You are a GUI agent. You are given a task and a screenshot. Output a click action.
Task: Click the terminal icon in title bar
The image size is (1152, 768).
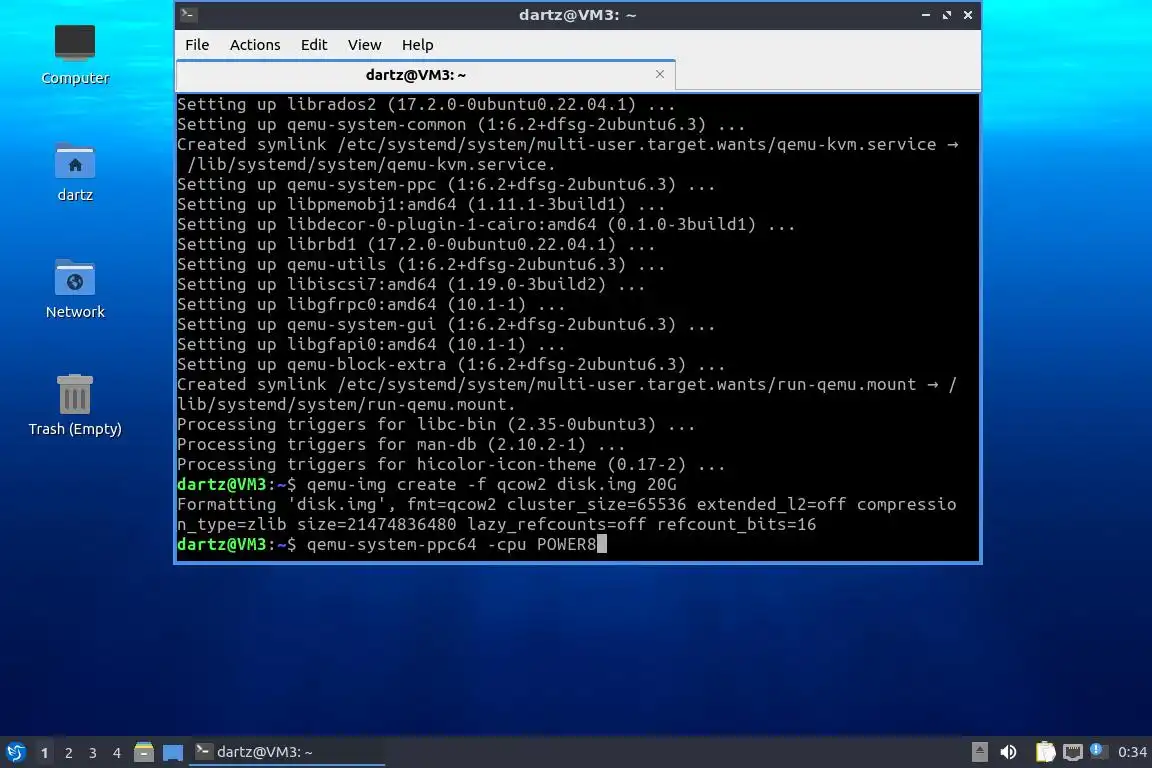[188, 14]
